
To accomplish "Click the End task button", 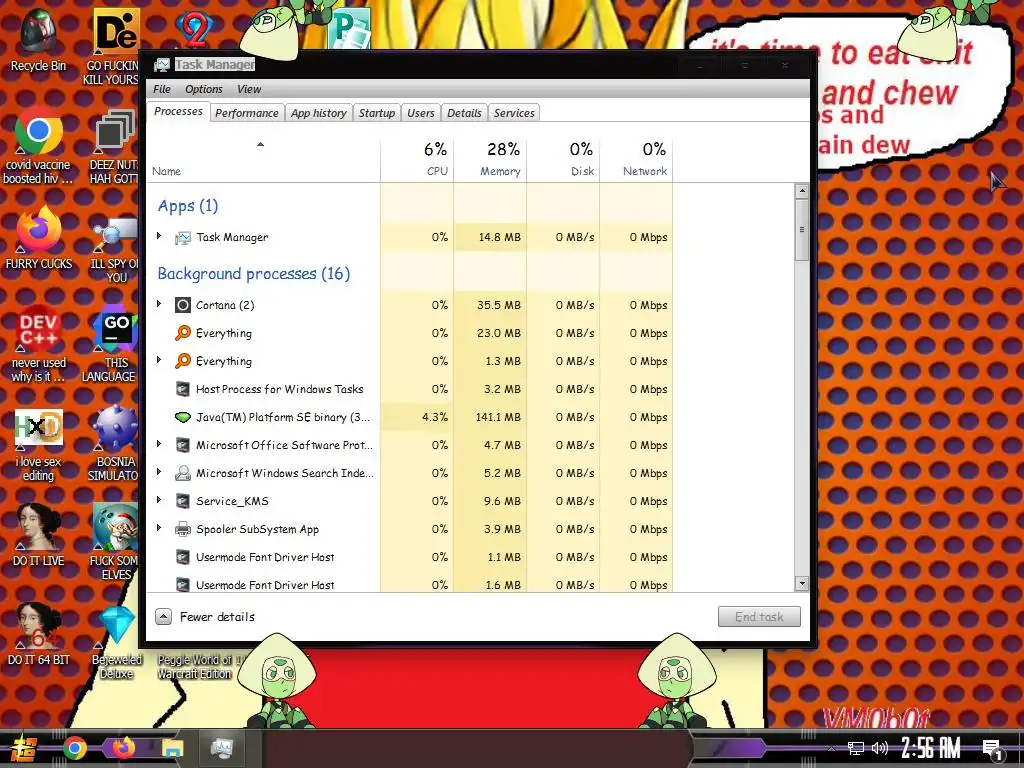I will pyautogui.click(x=759, y=616).
